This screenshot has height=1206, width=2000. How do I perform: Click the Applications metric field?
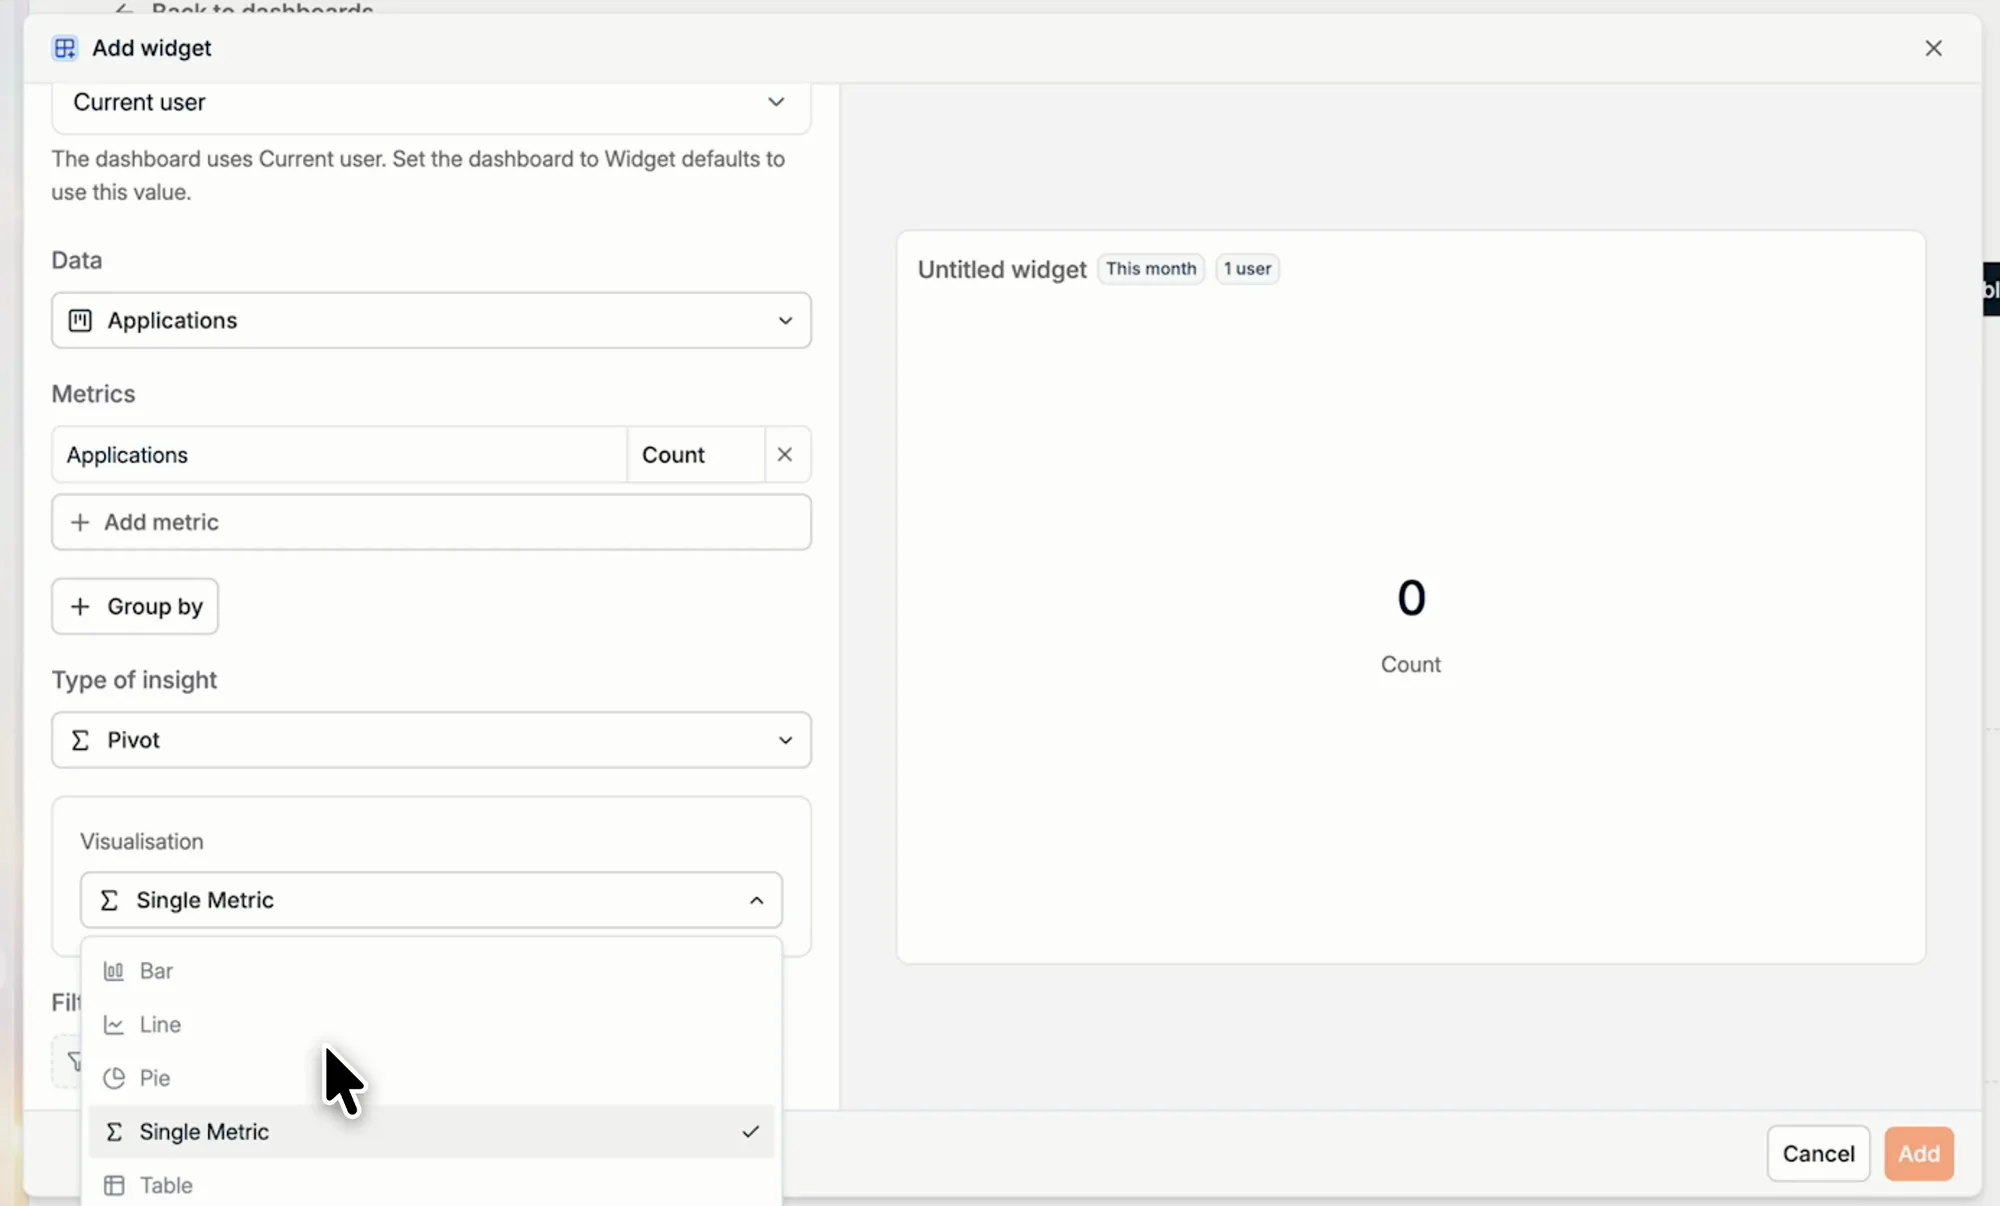pyautogui.click(x=339, y=455)
